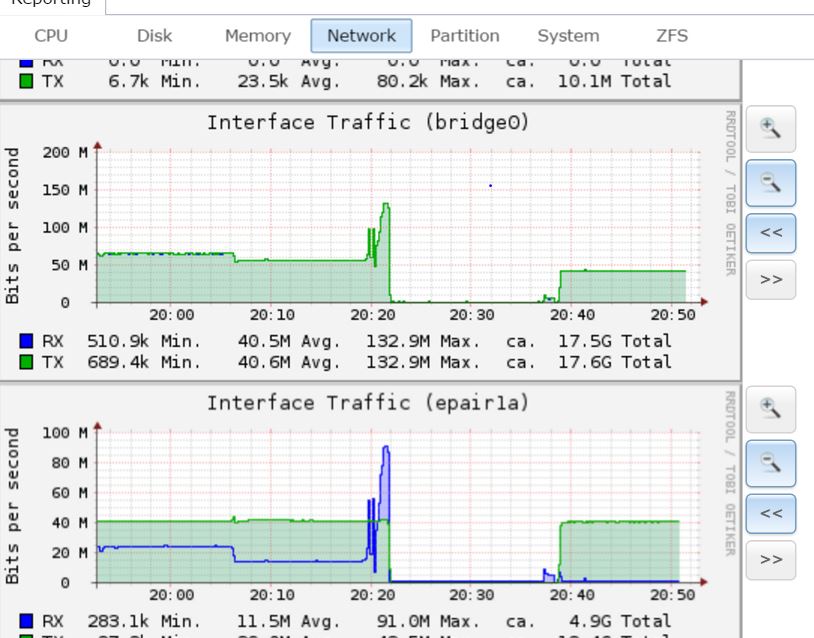Open the Memory tab
Image resolution: width=814 pixels, height=638 pixels.
(257, 36)
